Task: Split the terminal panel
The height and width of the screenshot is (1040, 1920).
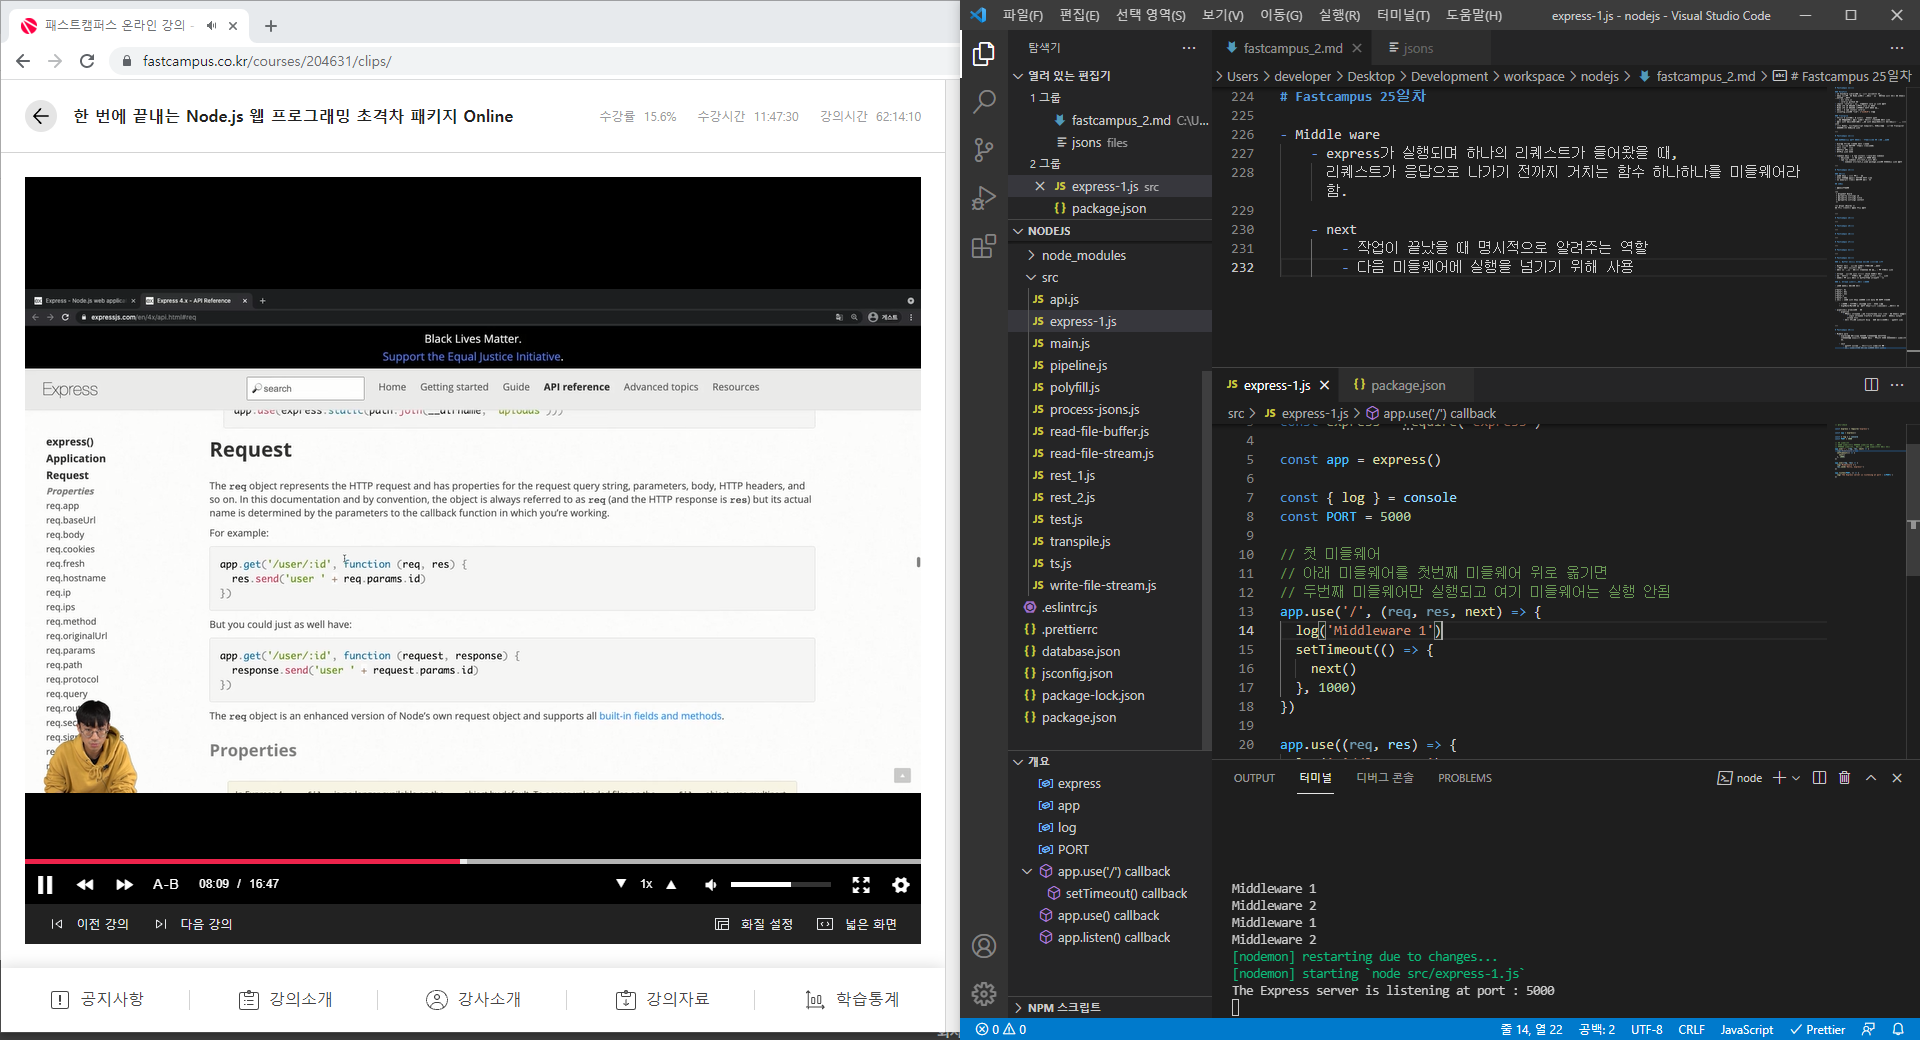Action: click(x=1819, y=778)
